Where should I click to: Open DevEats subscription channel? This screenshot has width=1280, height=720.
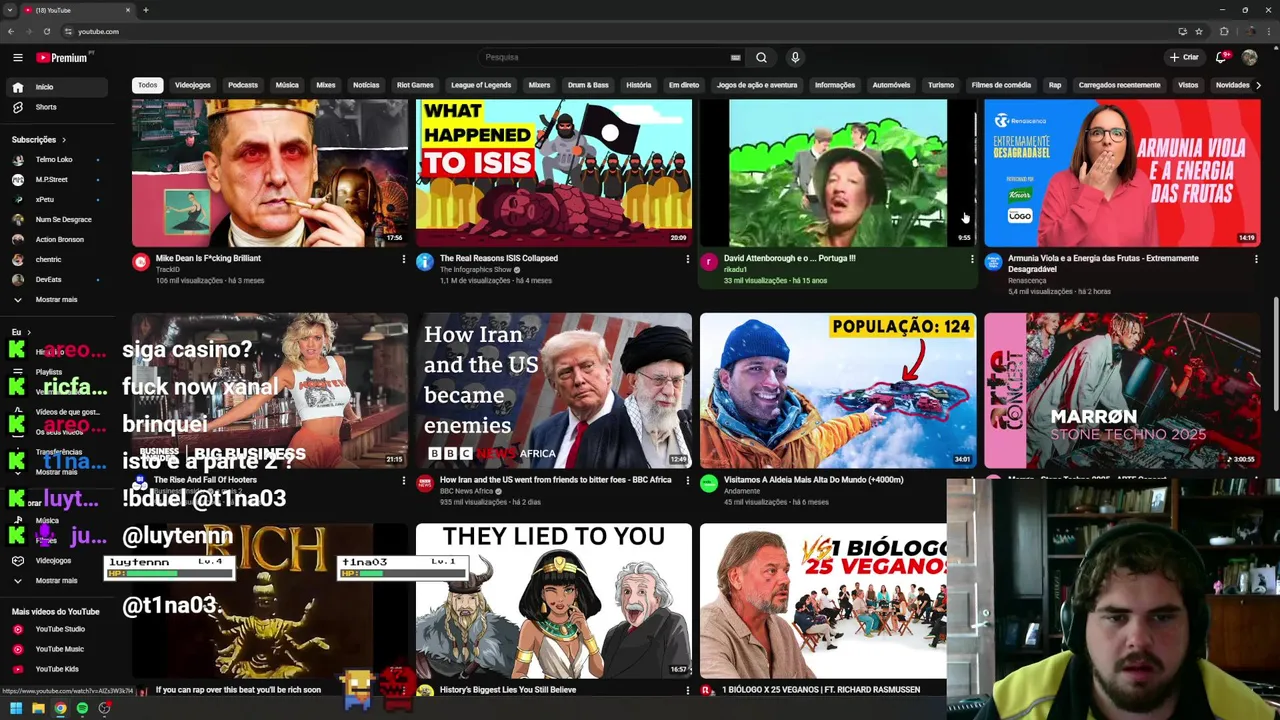coord(55,280)
